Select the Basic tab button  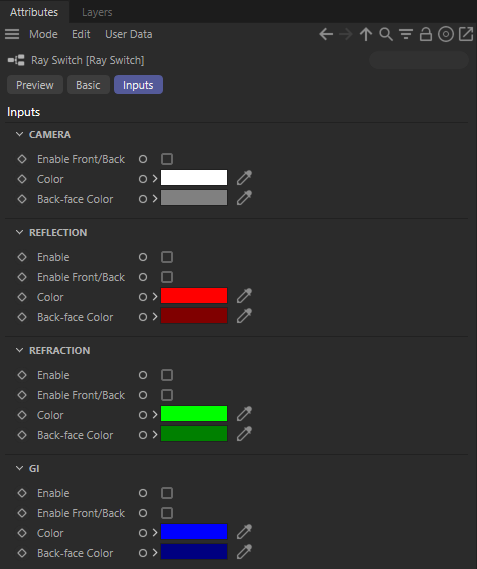(x=88, y=85)
